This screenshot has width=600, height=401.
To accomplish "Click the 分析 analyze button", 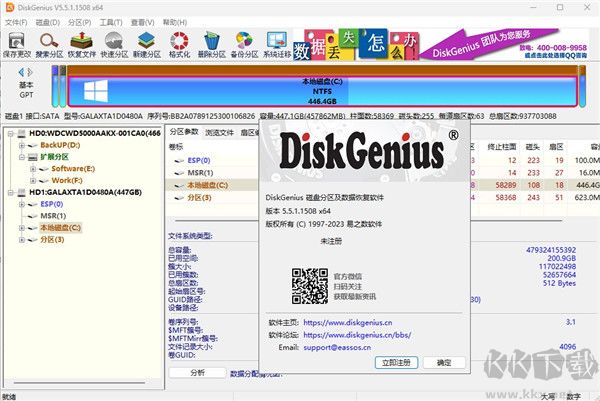I will point(197,372).
